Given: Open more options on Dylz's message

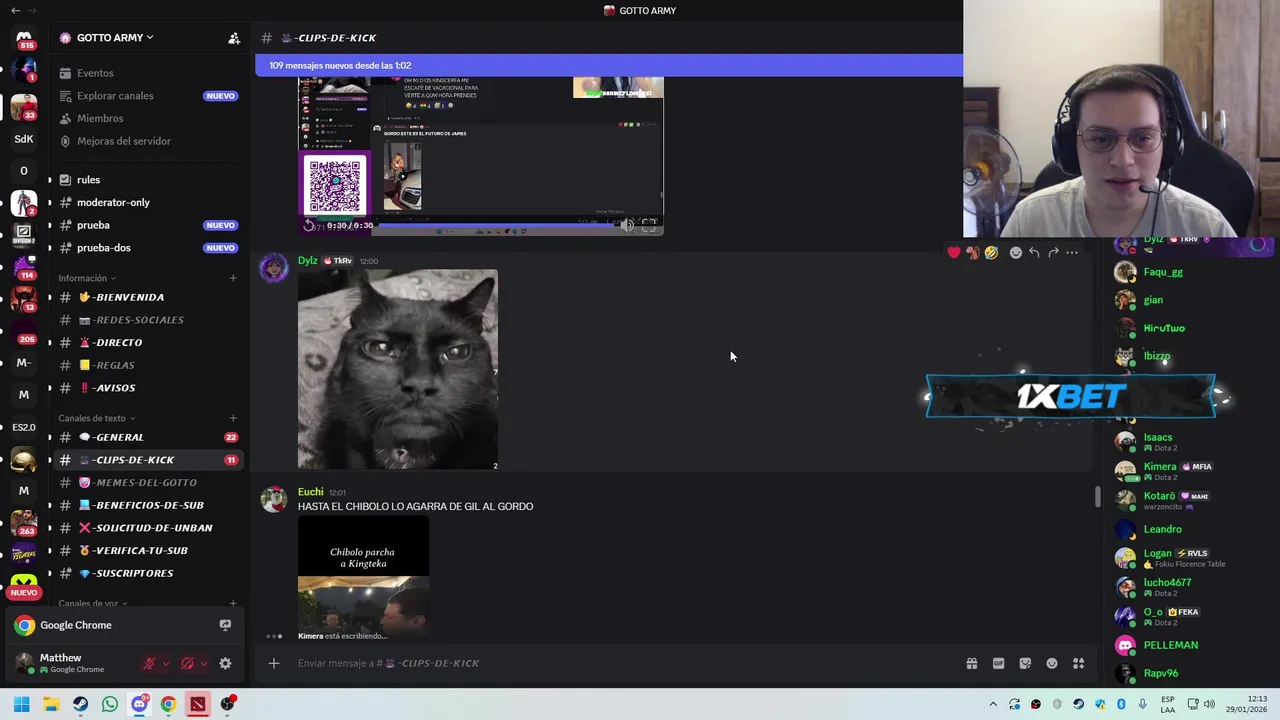Looking at the screenshot, I should [x=1072, y=253].
